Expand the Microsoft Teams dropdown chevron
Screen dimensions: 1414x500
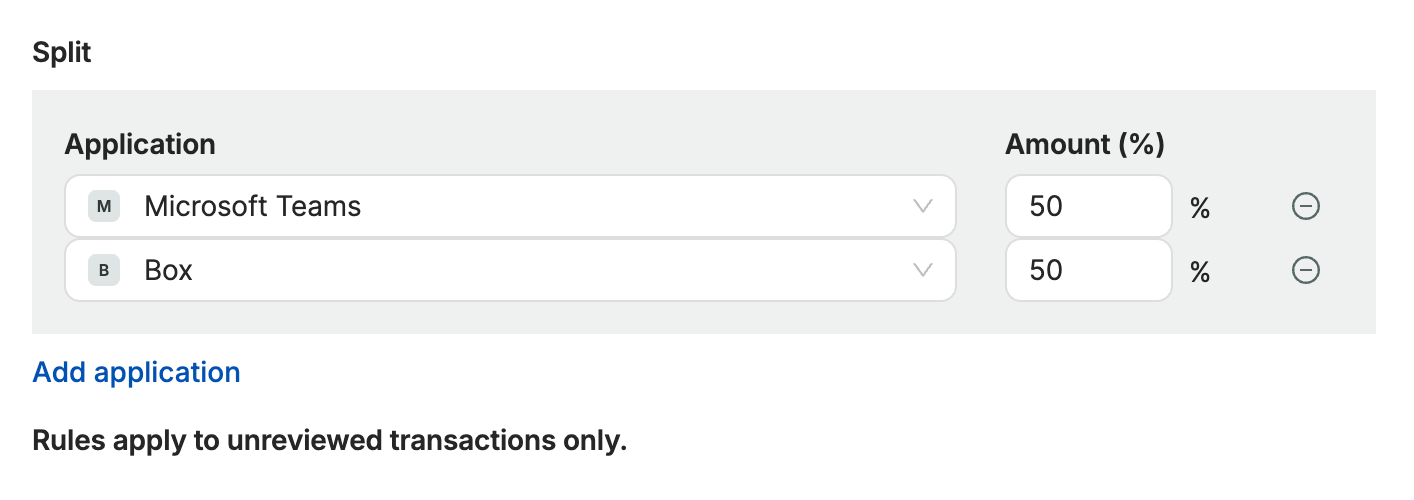tap(923, 207)
